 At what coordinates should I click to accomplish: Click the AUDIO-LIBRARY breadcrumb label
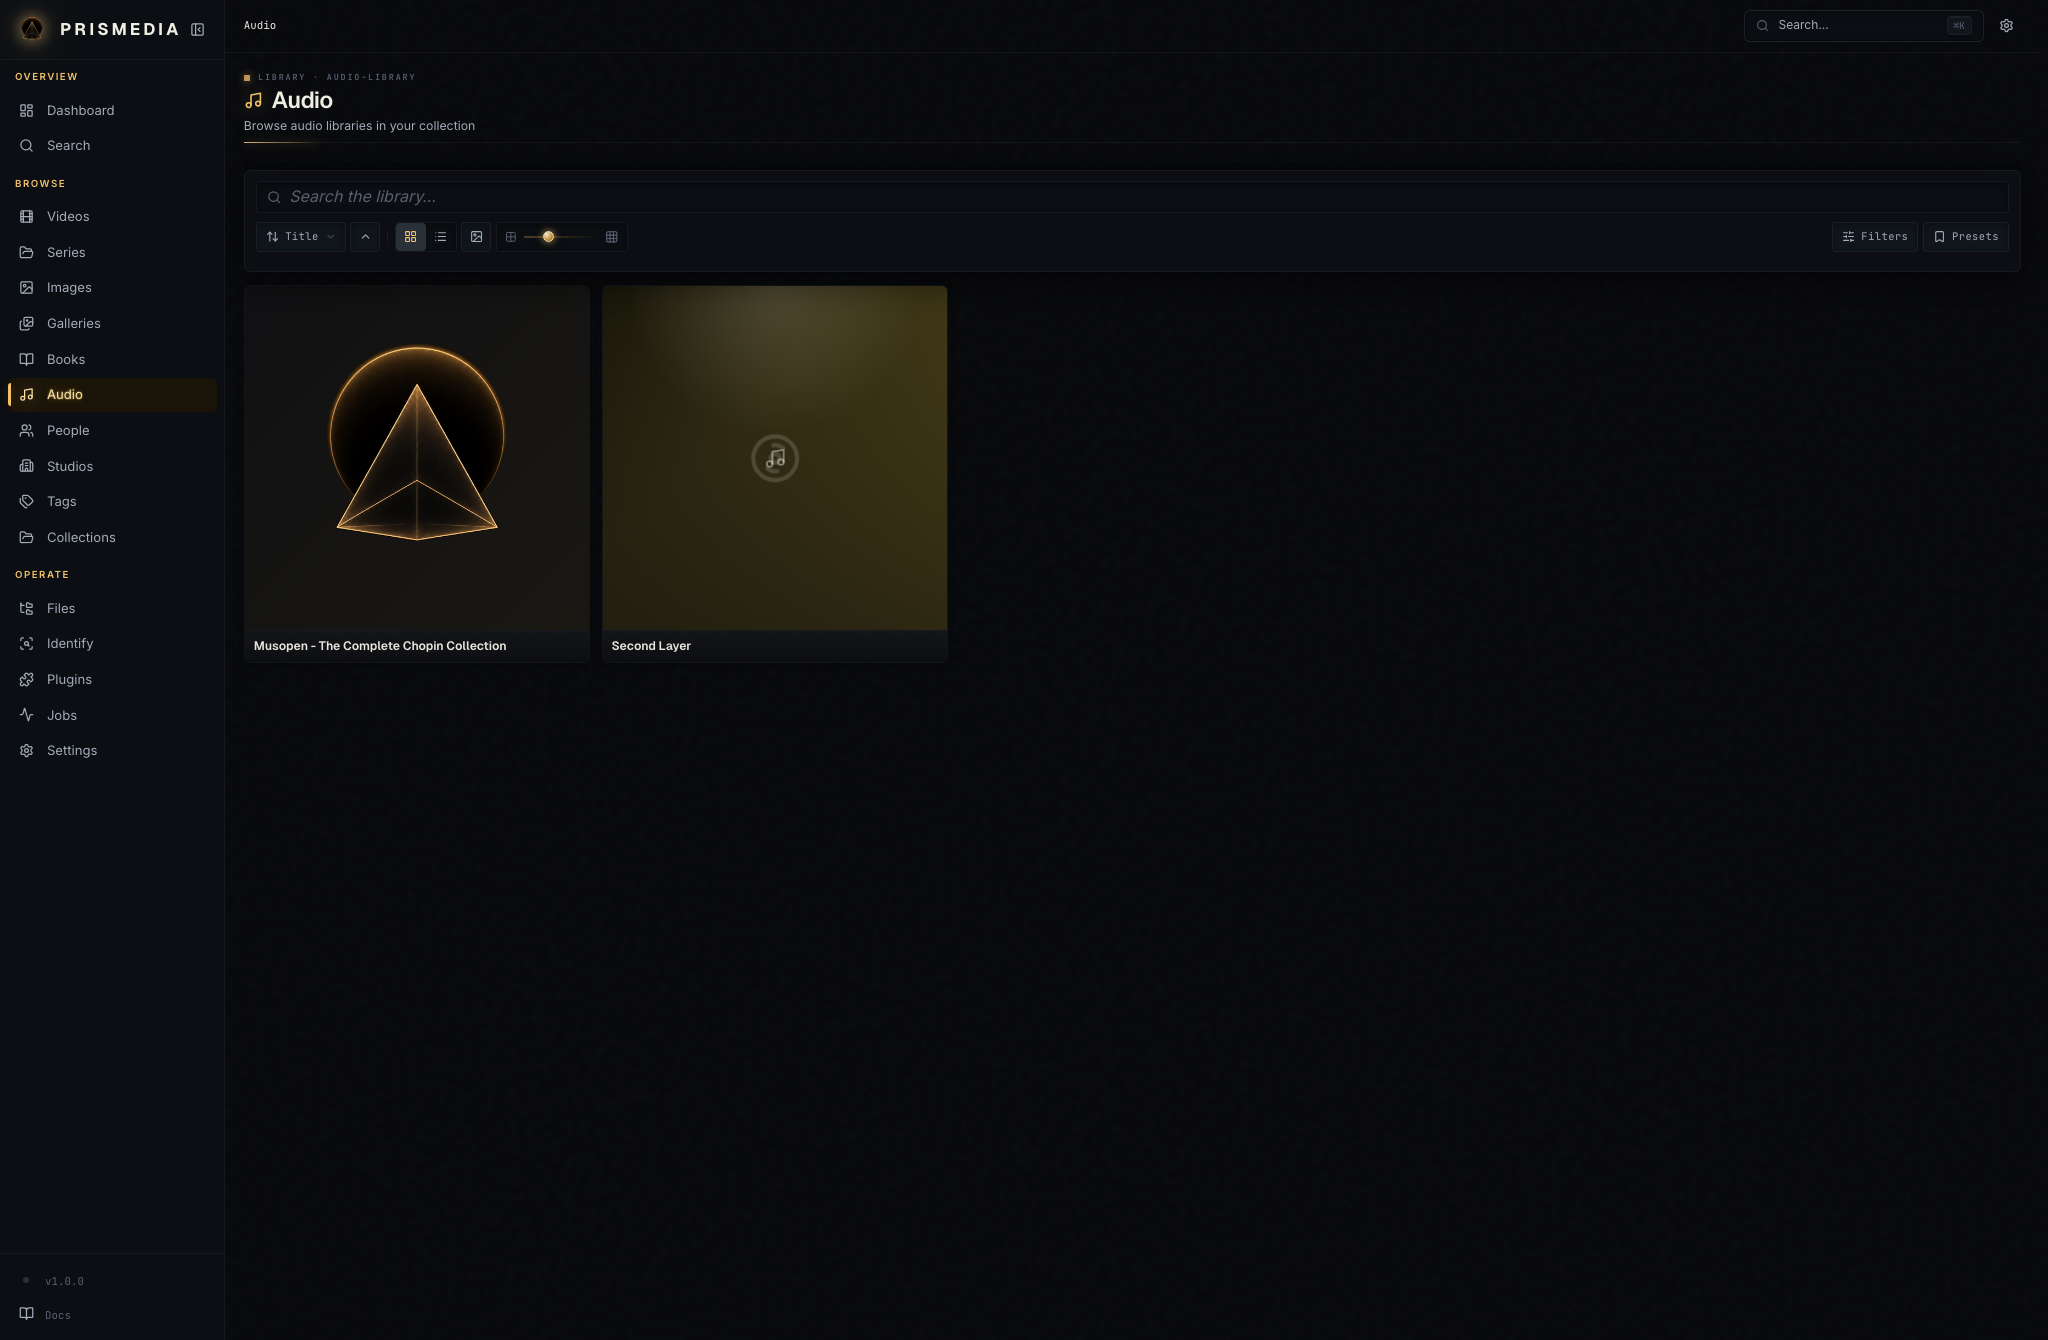click(371, 77)
